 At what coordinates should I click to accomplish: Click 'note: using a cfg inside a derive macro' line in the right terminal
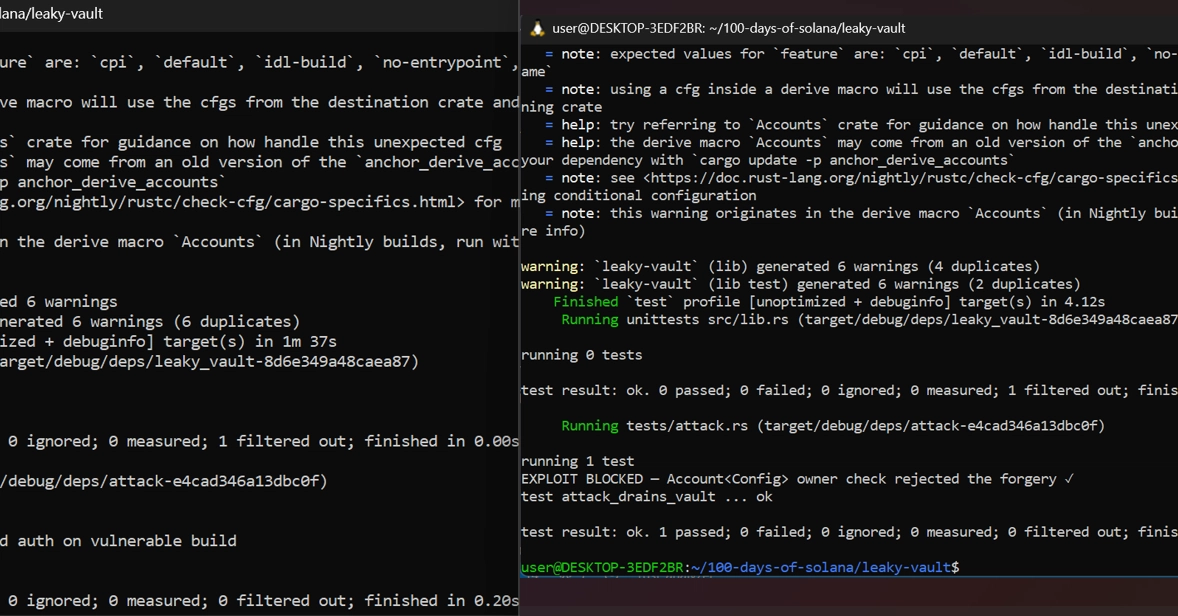click(861, 89)
